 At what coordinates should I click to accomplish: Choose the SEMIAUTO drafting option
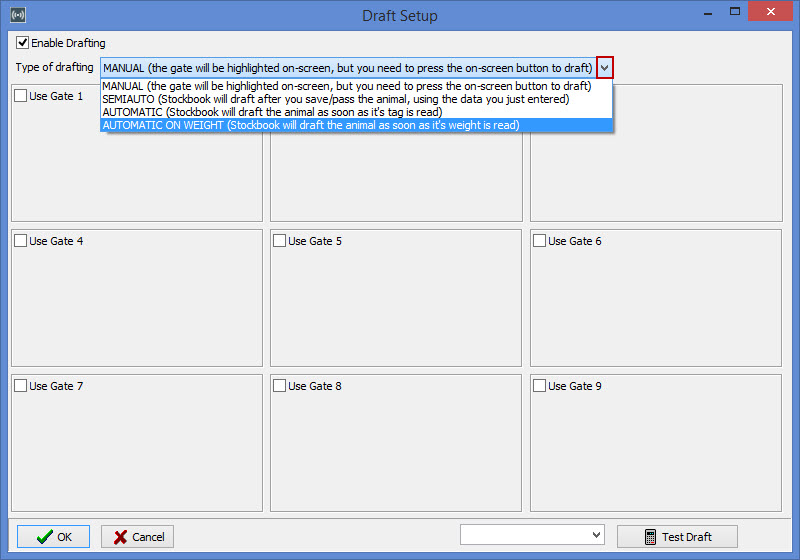pyautogui.click(x=357, y=99)
